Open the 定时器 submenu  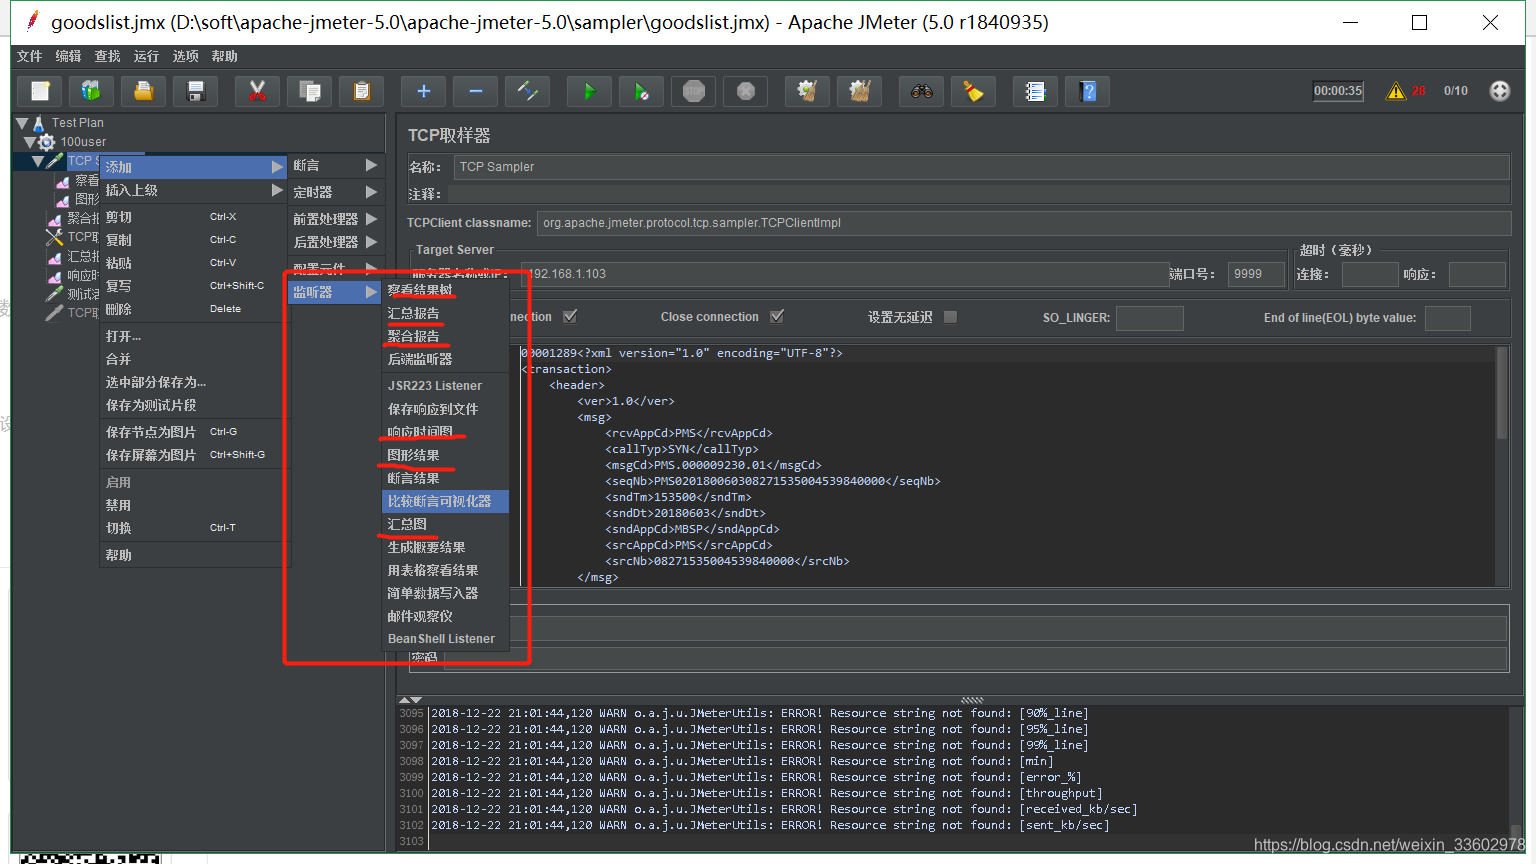(335, 192)
